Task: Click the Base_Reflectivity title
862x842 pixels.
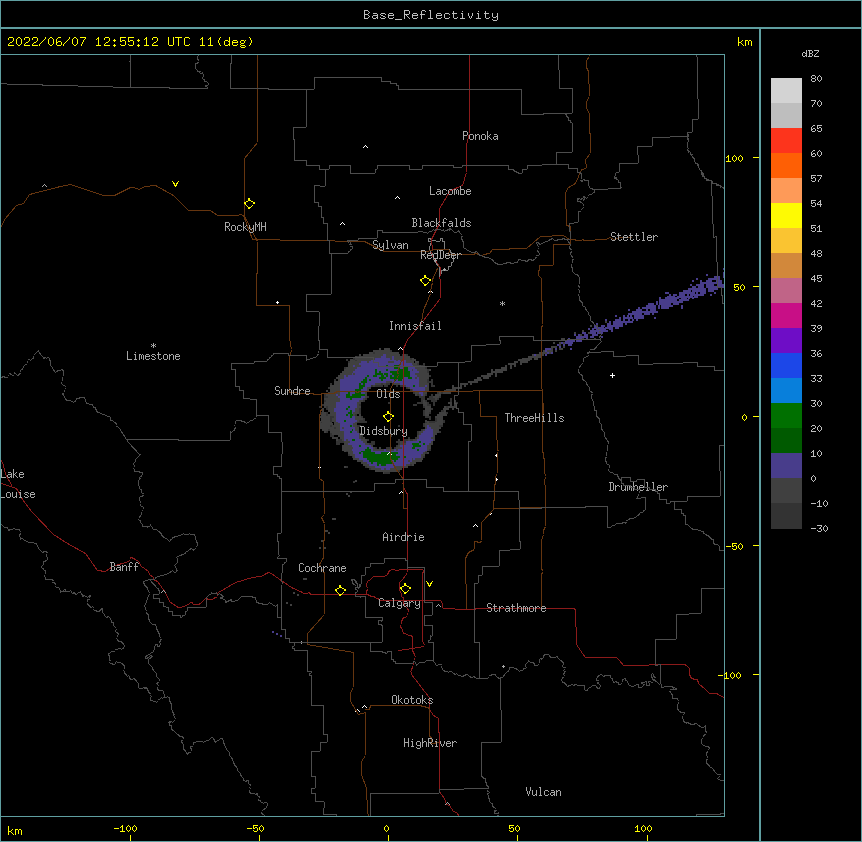Action: click(x=431, y=15)
